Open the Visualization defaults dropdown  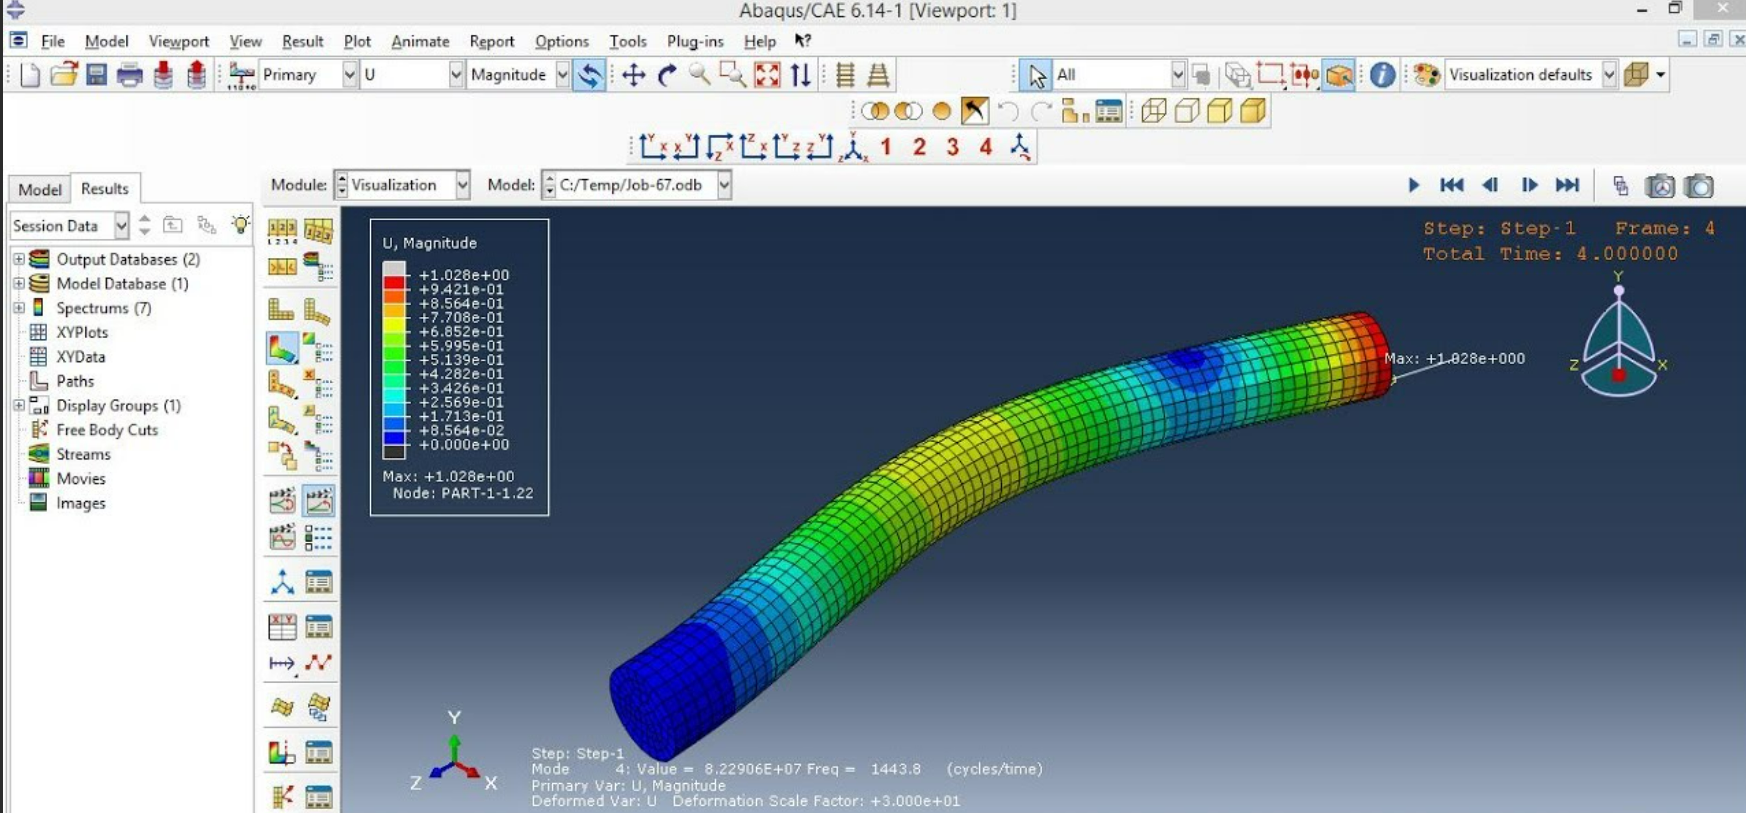click(x=1609, y=75)
